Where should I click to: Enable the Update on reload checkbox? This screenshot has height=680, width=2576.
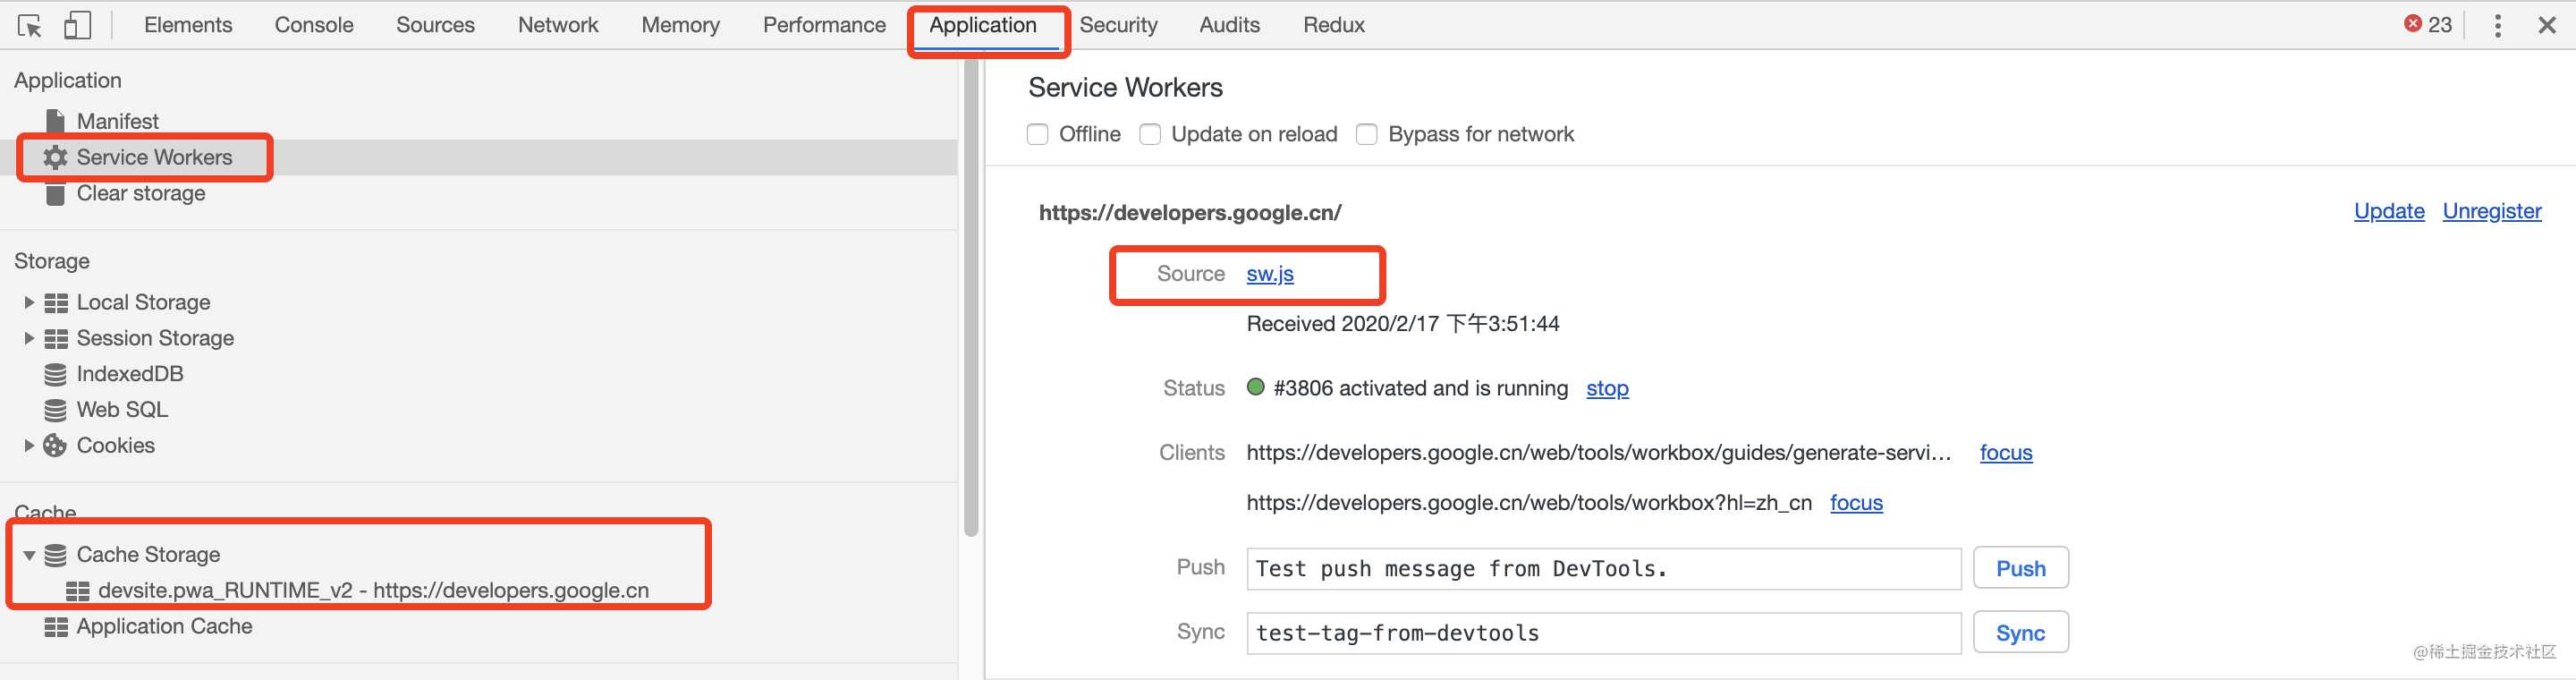click(1150, 134)
